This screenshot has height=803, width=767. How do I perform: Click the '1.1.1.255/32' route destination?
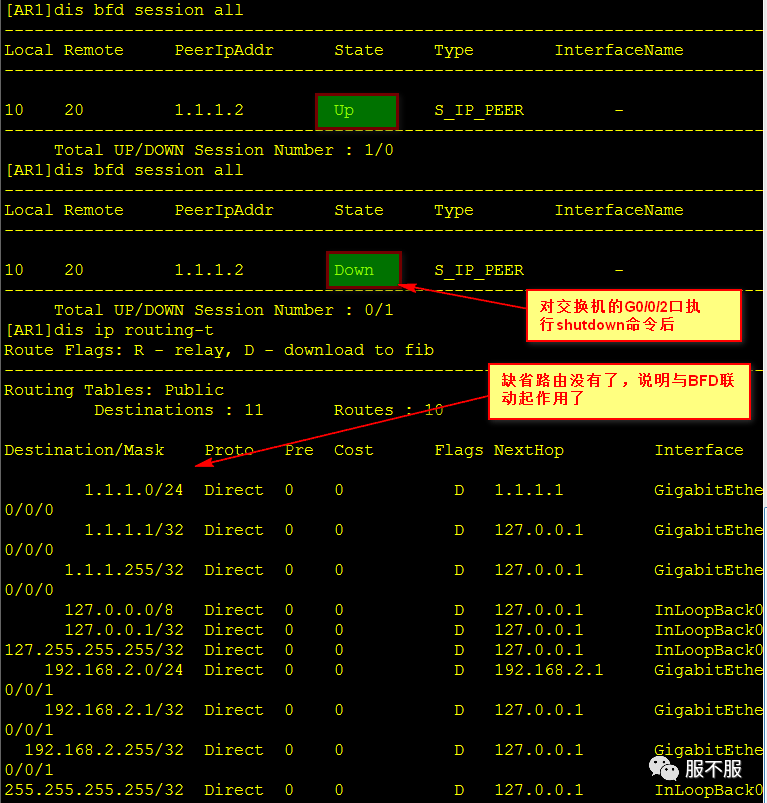[124, 570]
